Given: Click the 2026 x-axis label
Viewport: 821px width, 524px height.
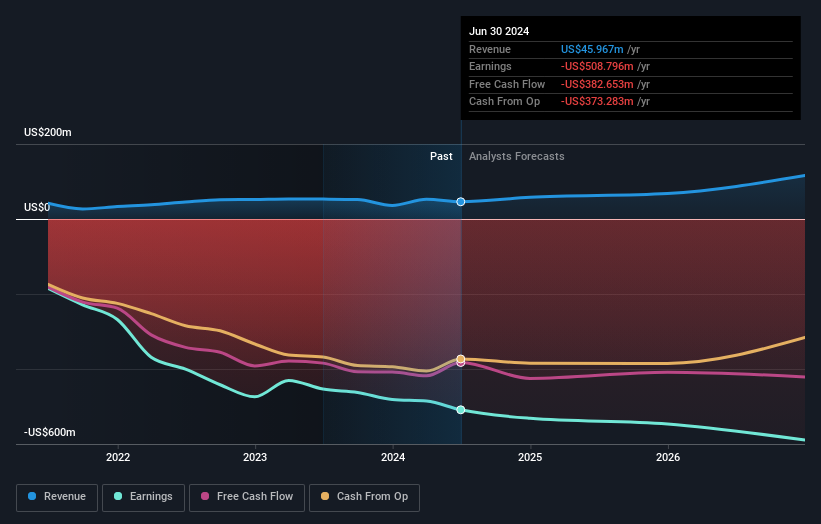Looking at the screenshot, I should click(x=668, y=457).
